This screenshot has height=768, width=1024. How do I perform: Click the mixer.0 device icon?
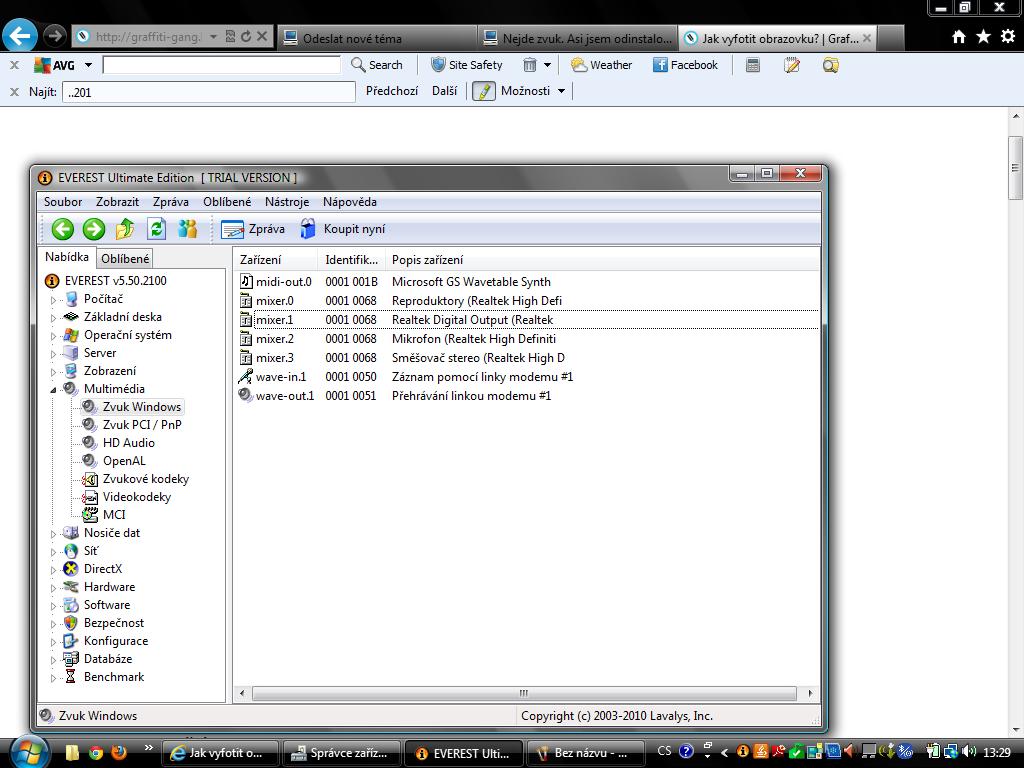246,300
